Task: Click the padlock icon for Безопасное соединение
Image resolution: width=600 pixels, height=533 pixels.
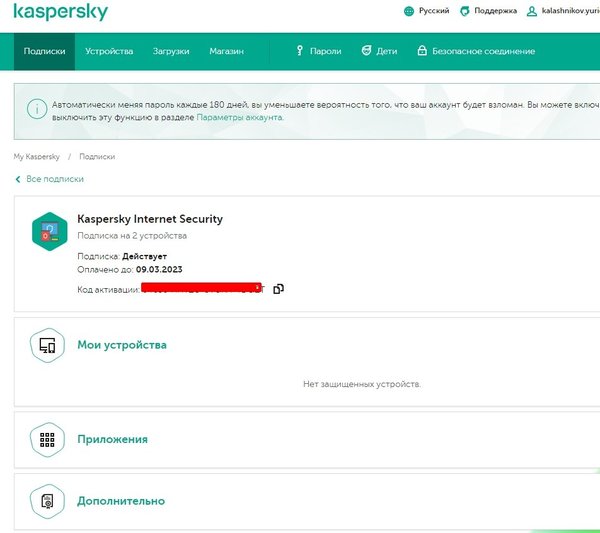Action: (422, 51)
